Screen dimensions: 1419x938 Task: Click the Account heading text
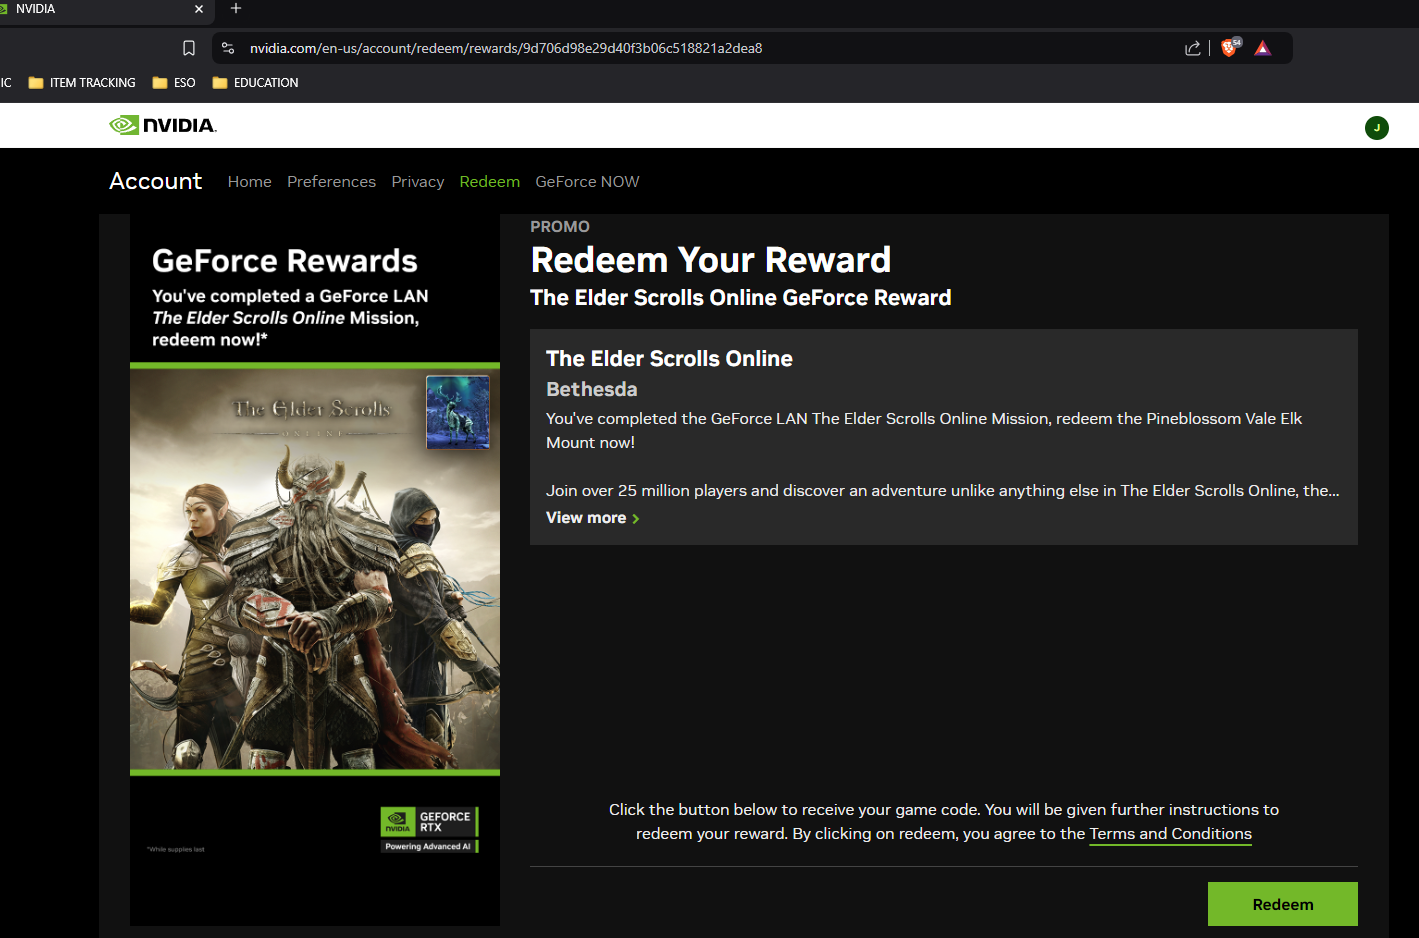pyautogui.click(x=155, y=181)
